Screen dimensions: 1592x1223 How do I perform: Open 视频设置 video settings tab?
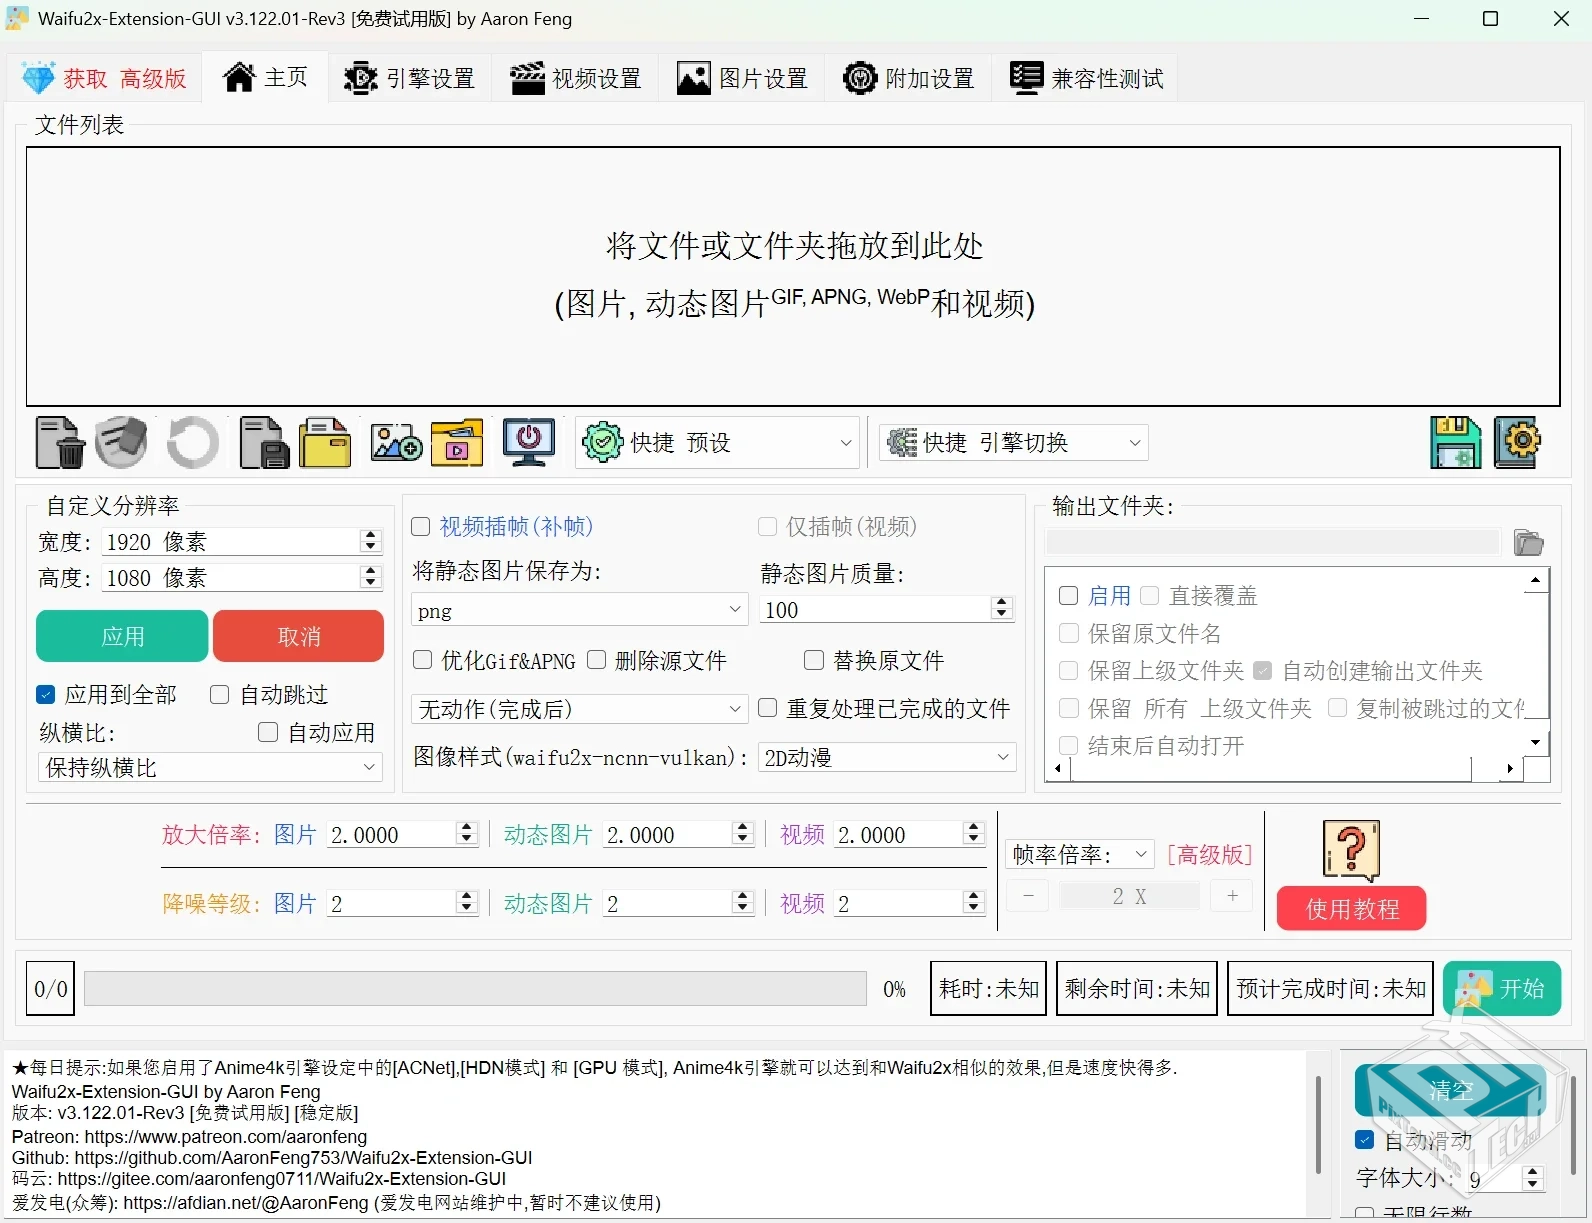click(x=575, y=78)
